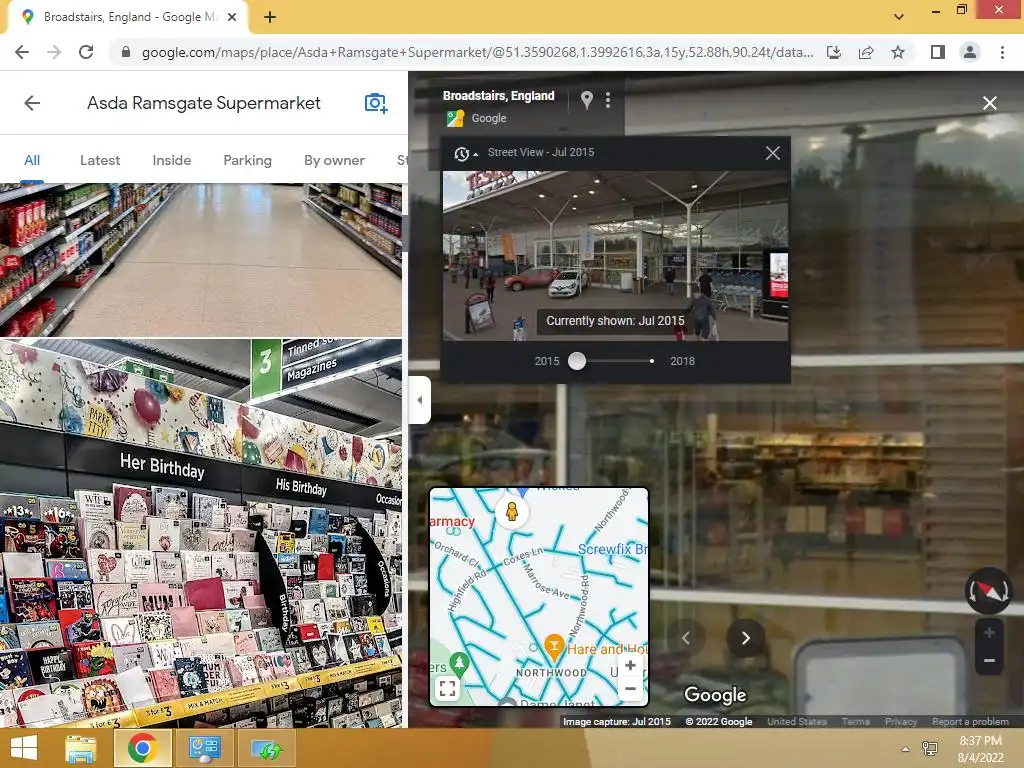Screen dimensions: 1024x768
Task: Toggle the browser side panel
Action: [x=938, y=52]
